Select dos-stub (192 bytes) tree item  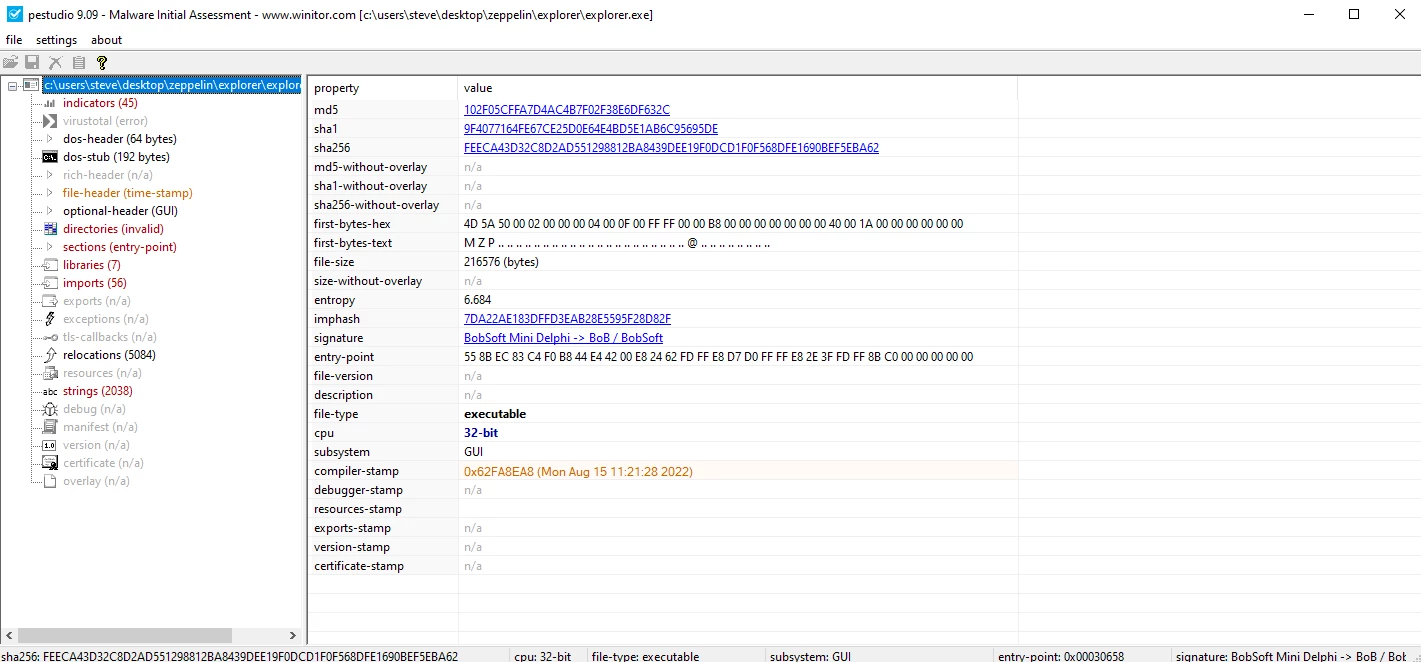[116, 157]
